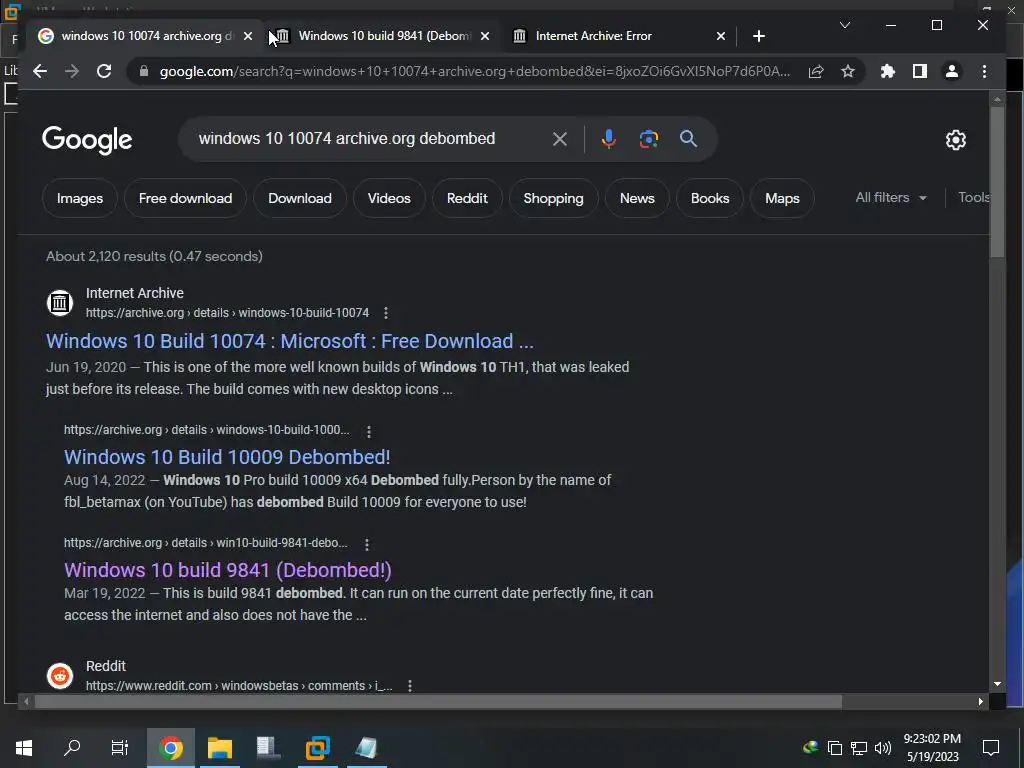Click the vertical scrollbar thumb

997,182
